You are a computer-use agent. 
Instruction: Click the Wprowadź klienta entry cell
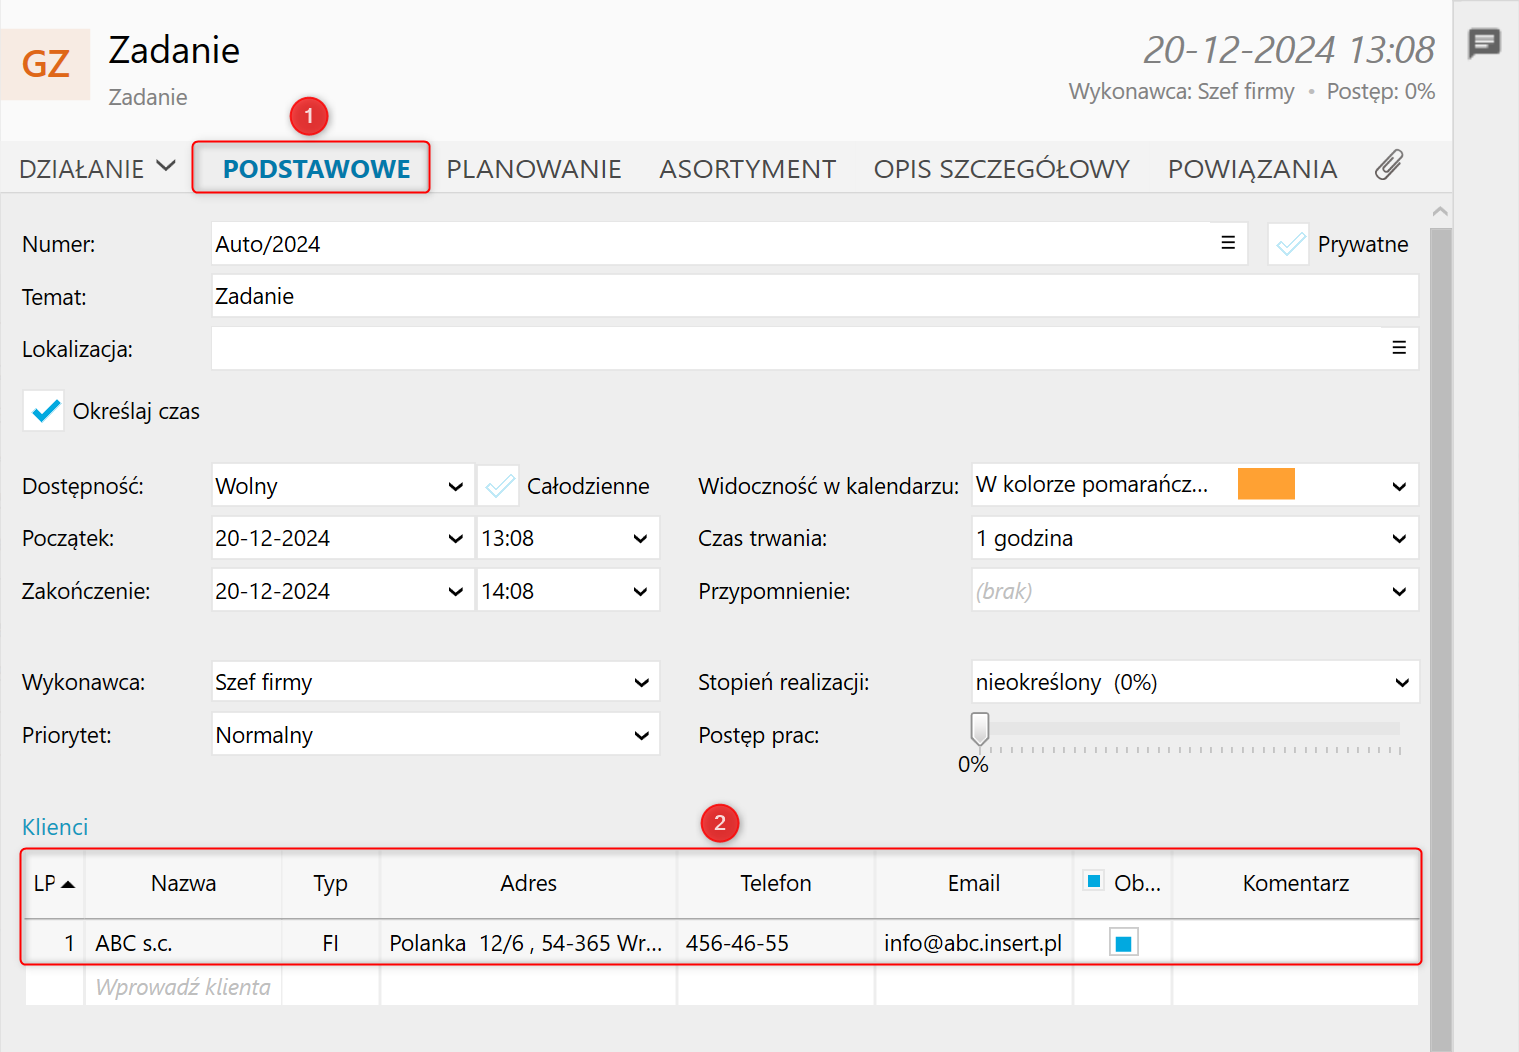click(x=183, y=987)
